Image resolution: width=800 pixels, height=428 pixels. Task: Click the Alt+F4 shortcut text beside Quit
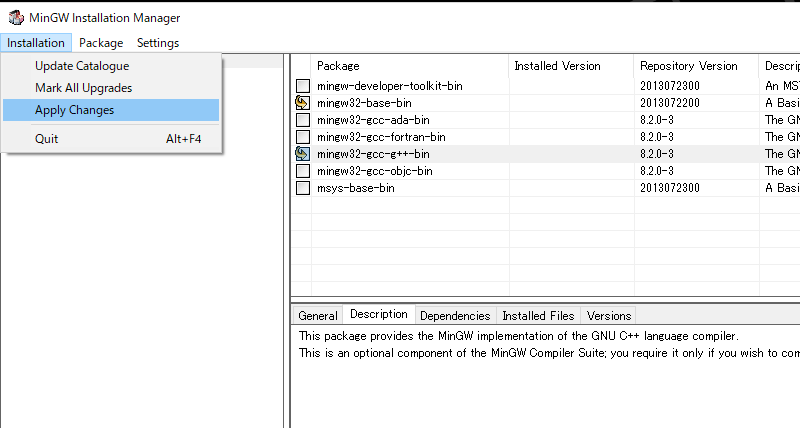(183, 139)
